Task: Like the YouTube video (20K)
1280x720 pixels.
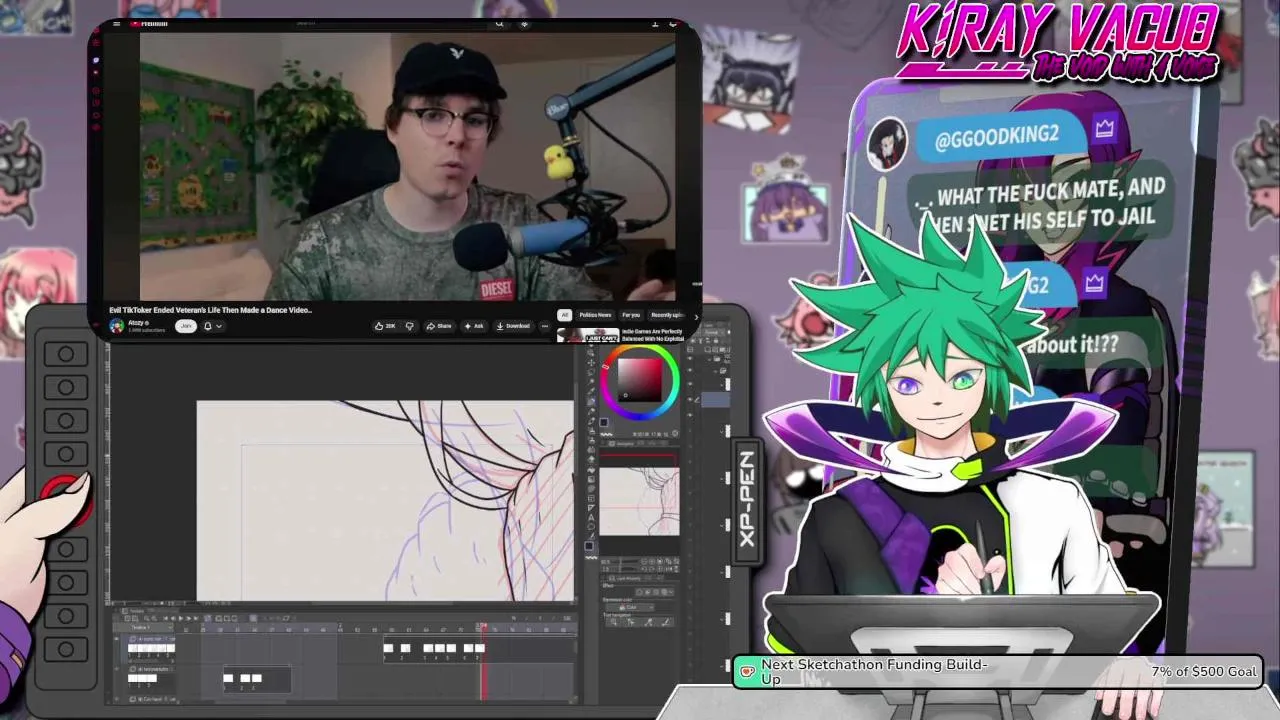Action: tap(384, 326)
